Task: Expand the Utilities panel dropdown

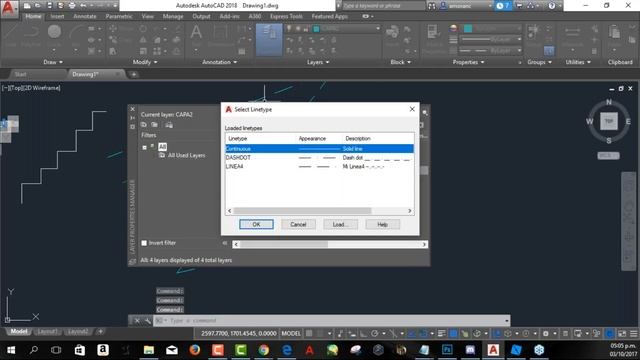Action: tap(578, 62)
